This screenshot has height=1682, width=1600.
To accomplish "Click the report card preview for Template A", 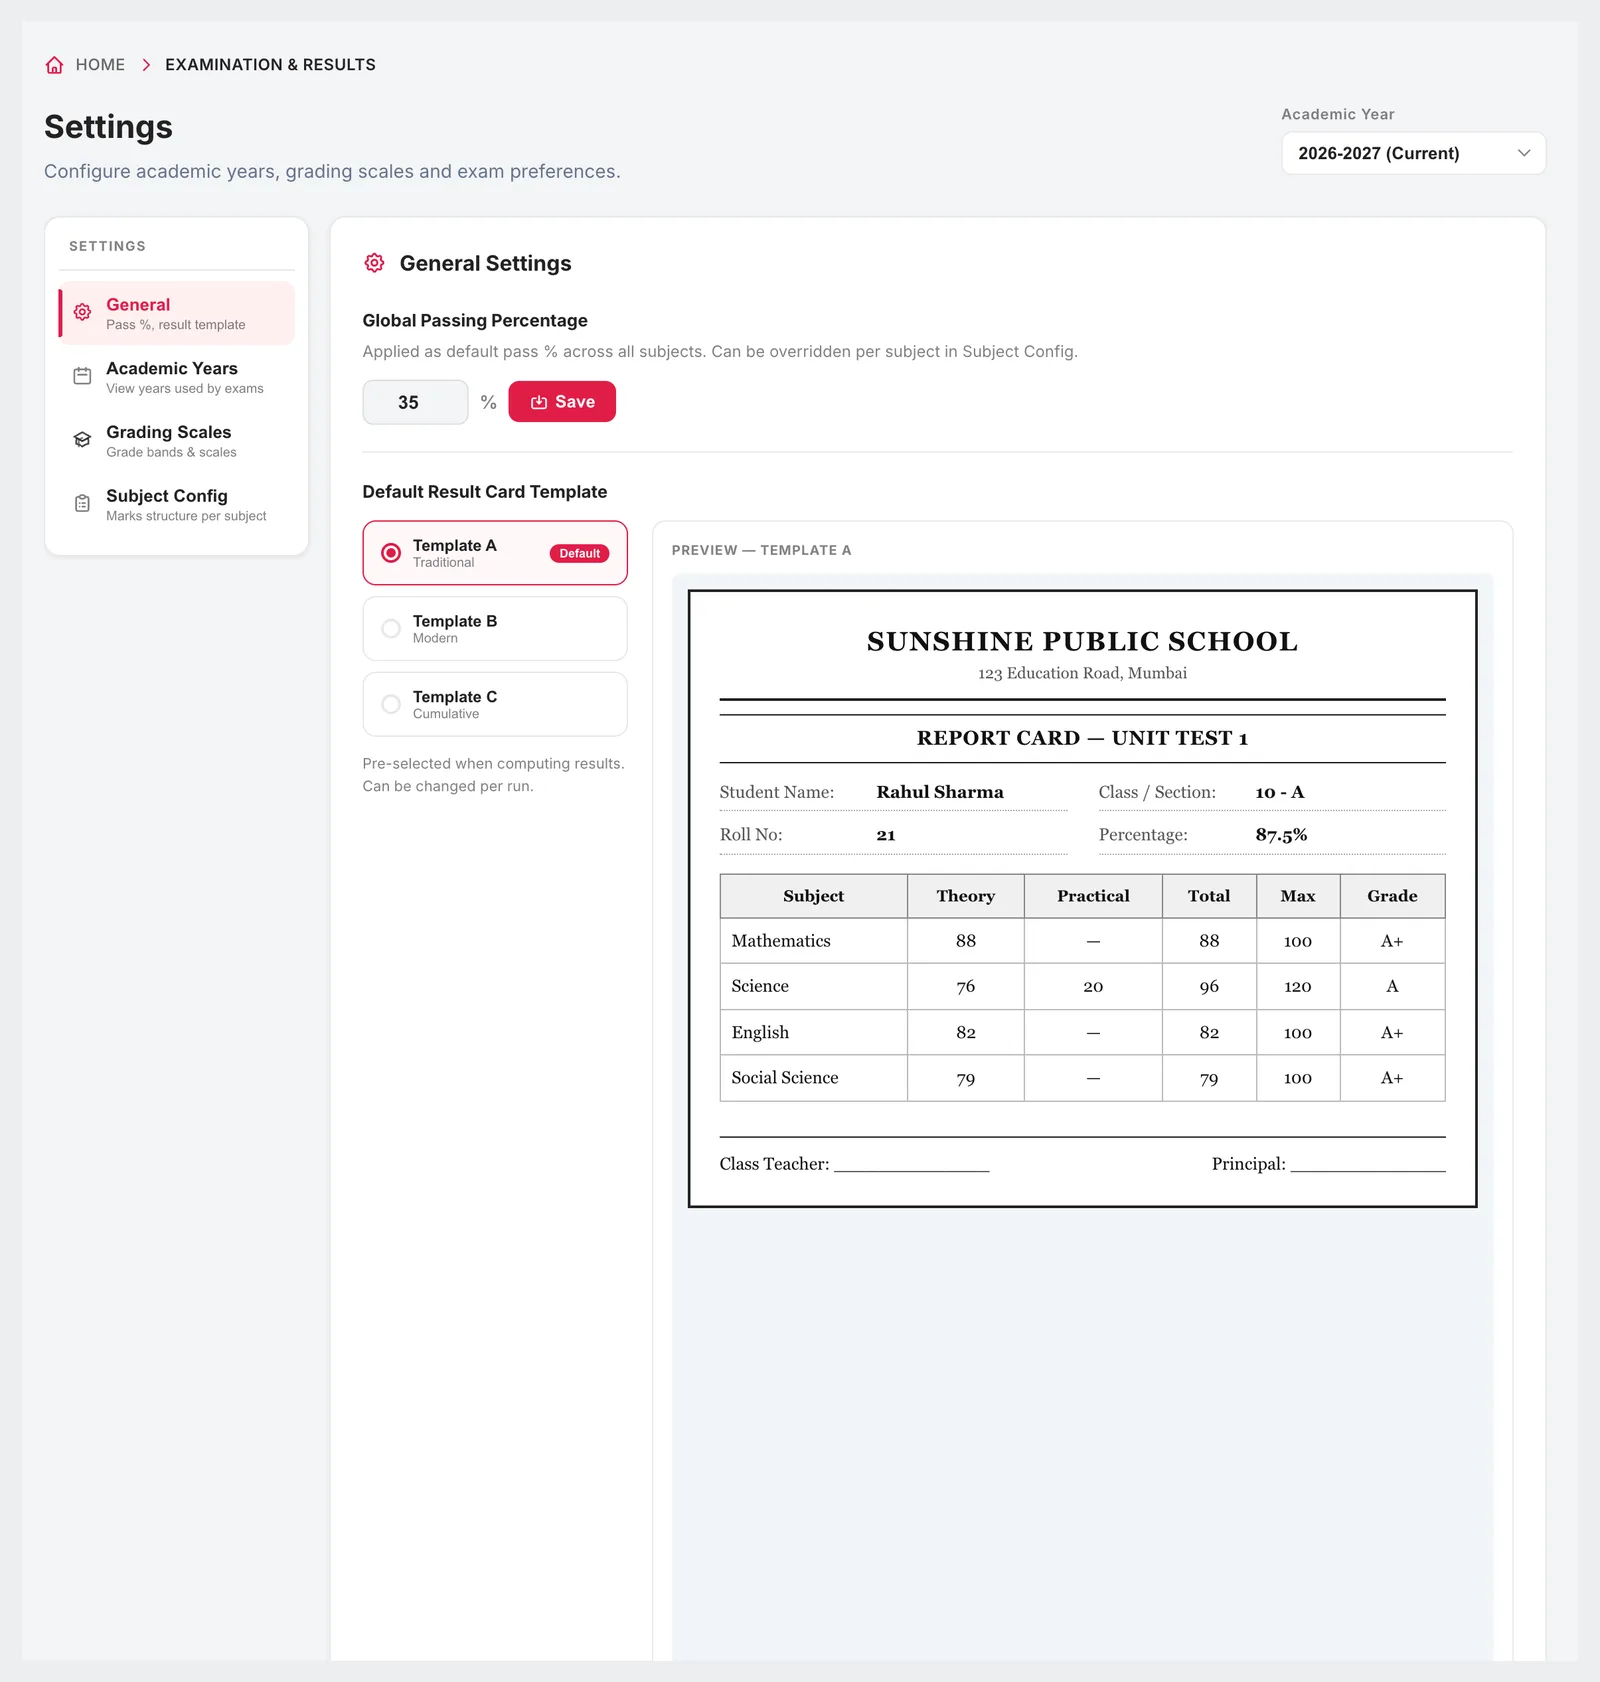I will coord(1082,898).
